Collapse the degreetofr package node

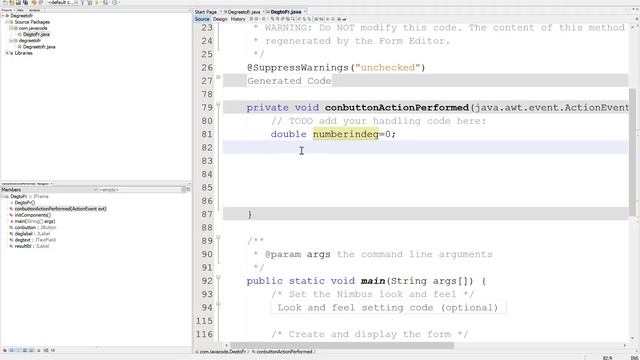click(x=11, y=40)
